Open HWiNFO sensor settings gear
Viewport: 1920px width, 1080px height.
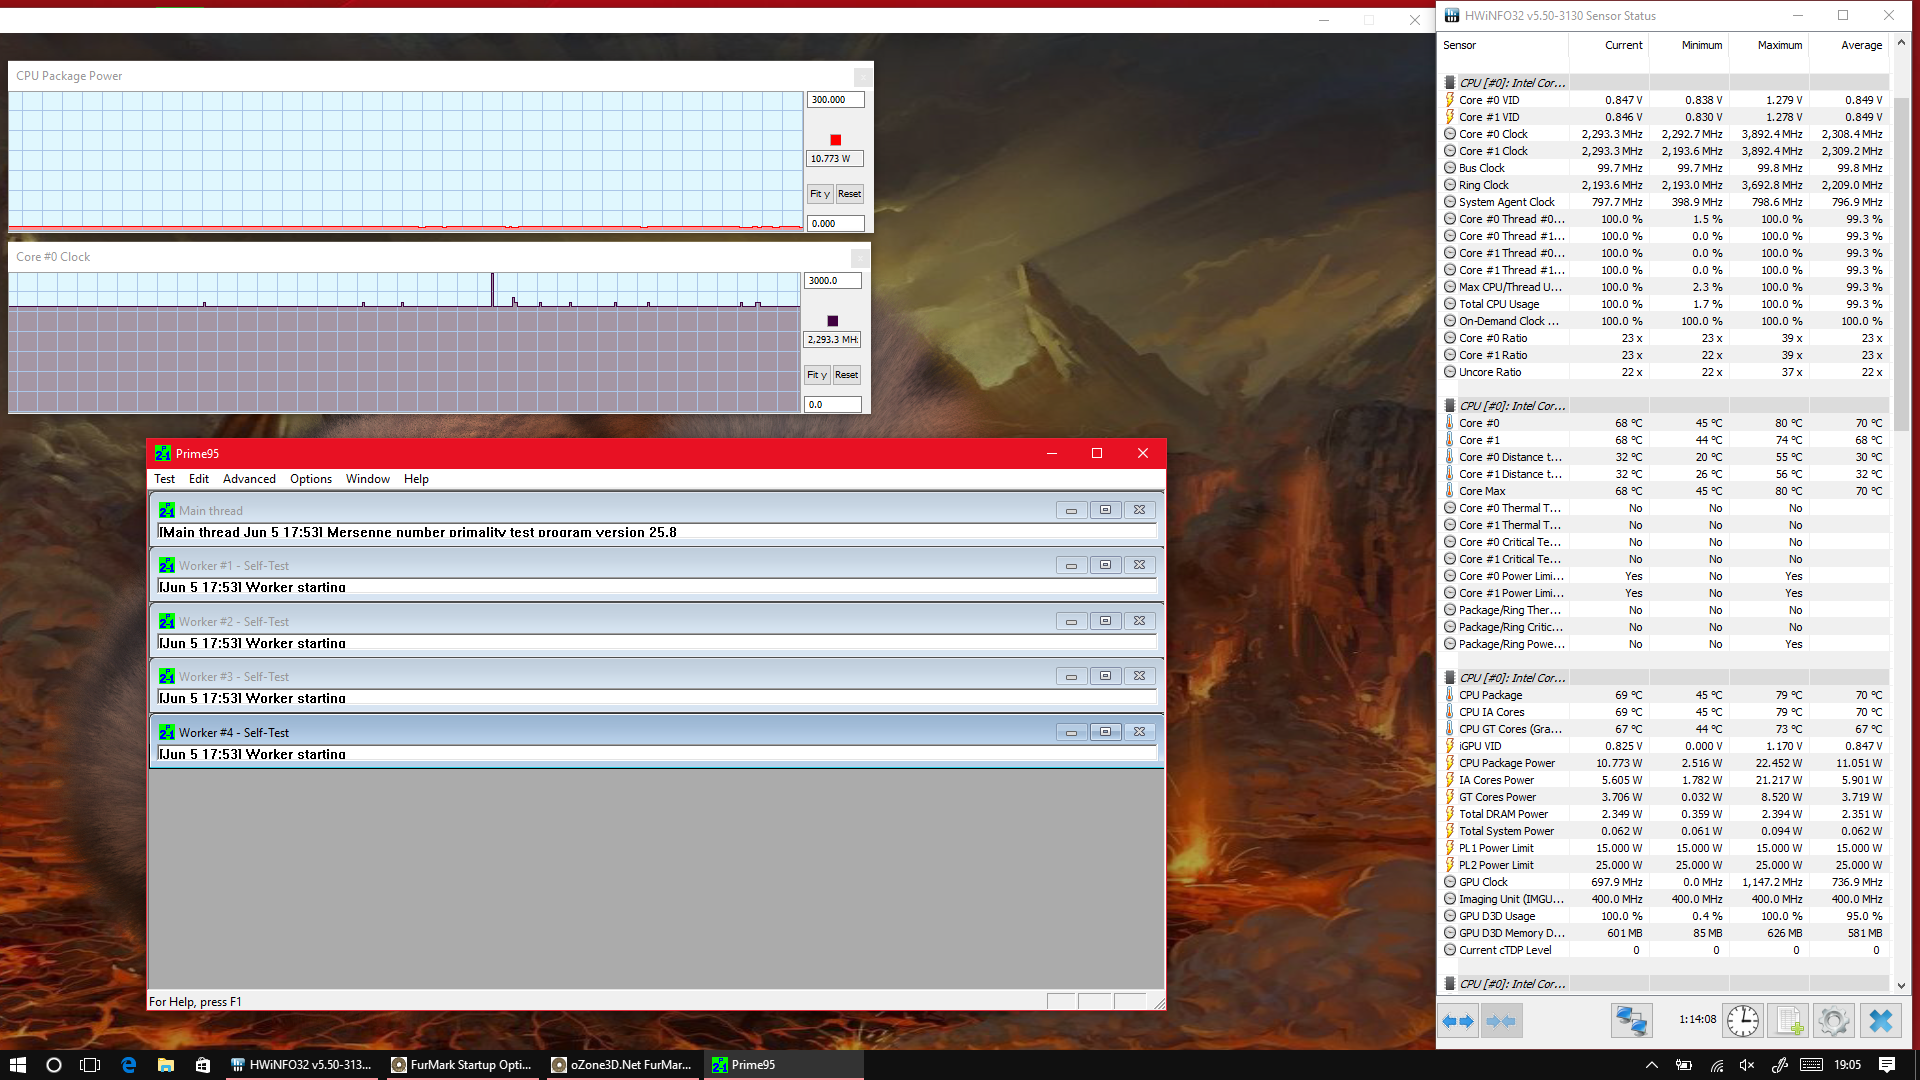(x=1833, y=1021)
